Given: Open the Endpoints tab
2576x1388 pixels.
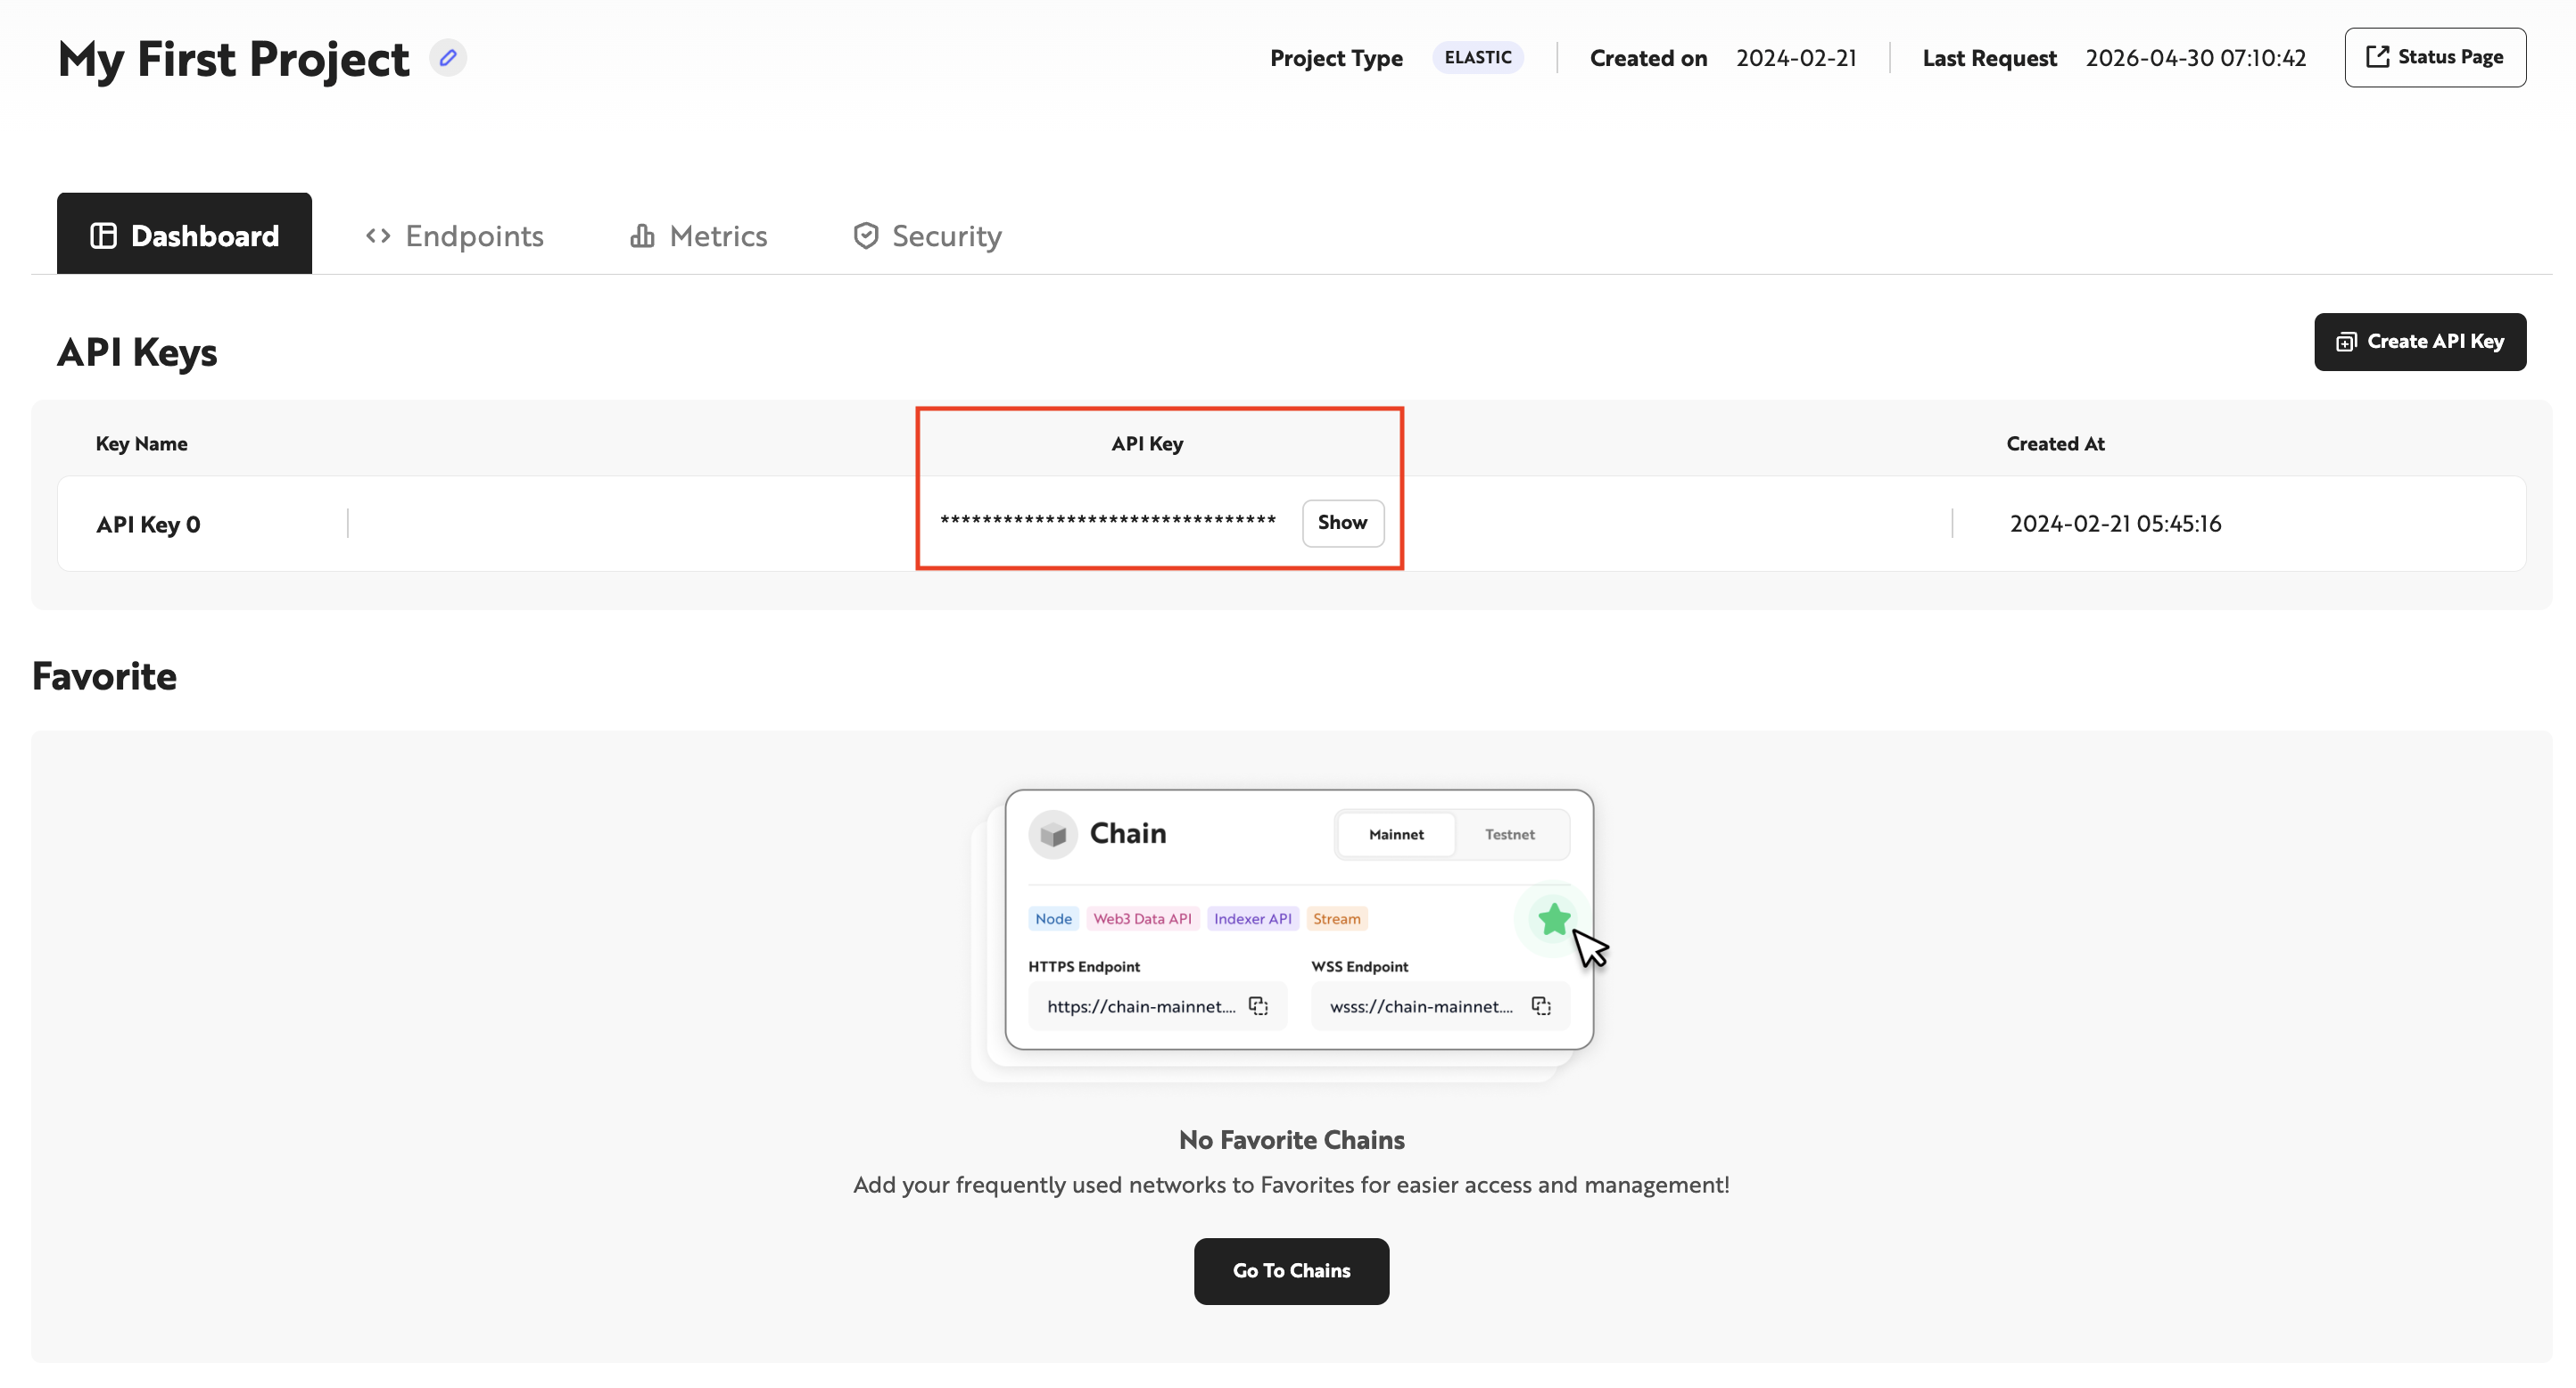Looking at the screenshot, I should point(455,235).
